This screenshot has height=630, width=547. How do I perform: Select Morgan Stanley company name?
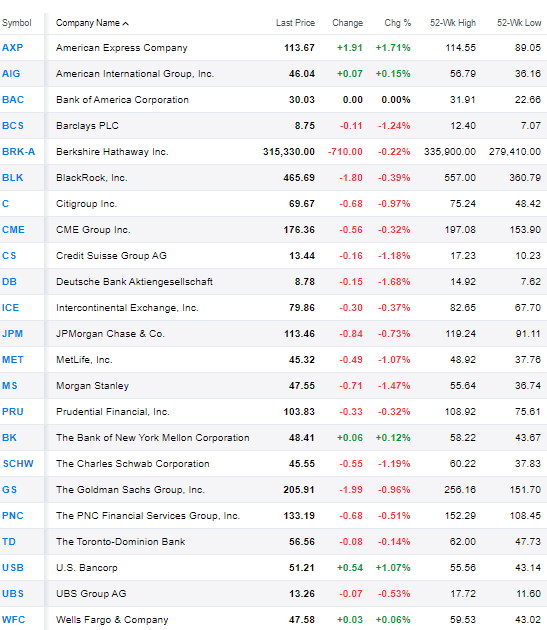(92, 386)
